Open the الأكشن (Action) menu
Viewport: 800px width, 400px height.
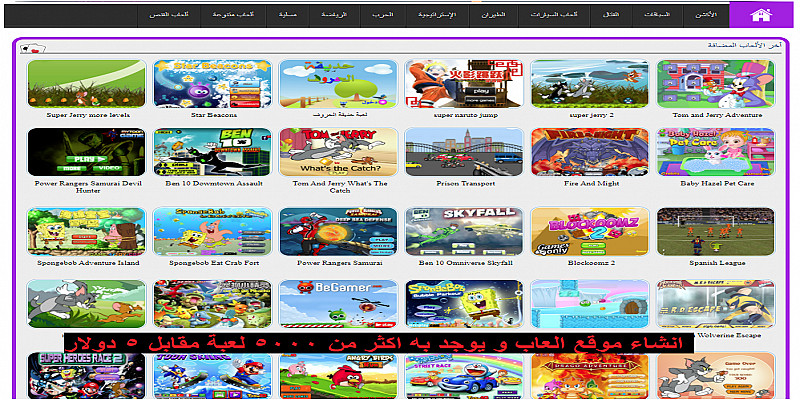(707, 15)
